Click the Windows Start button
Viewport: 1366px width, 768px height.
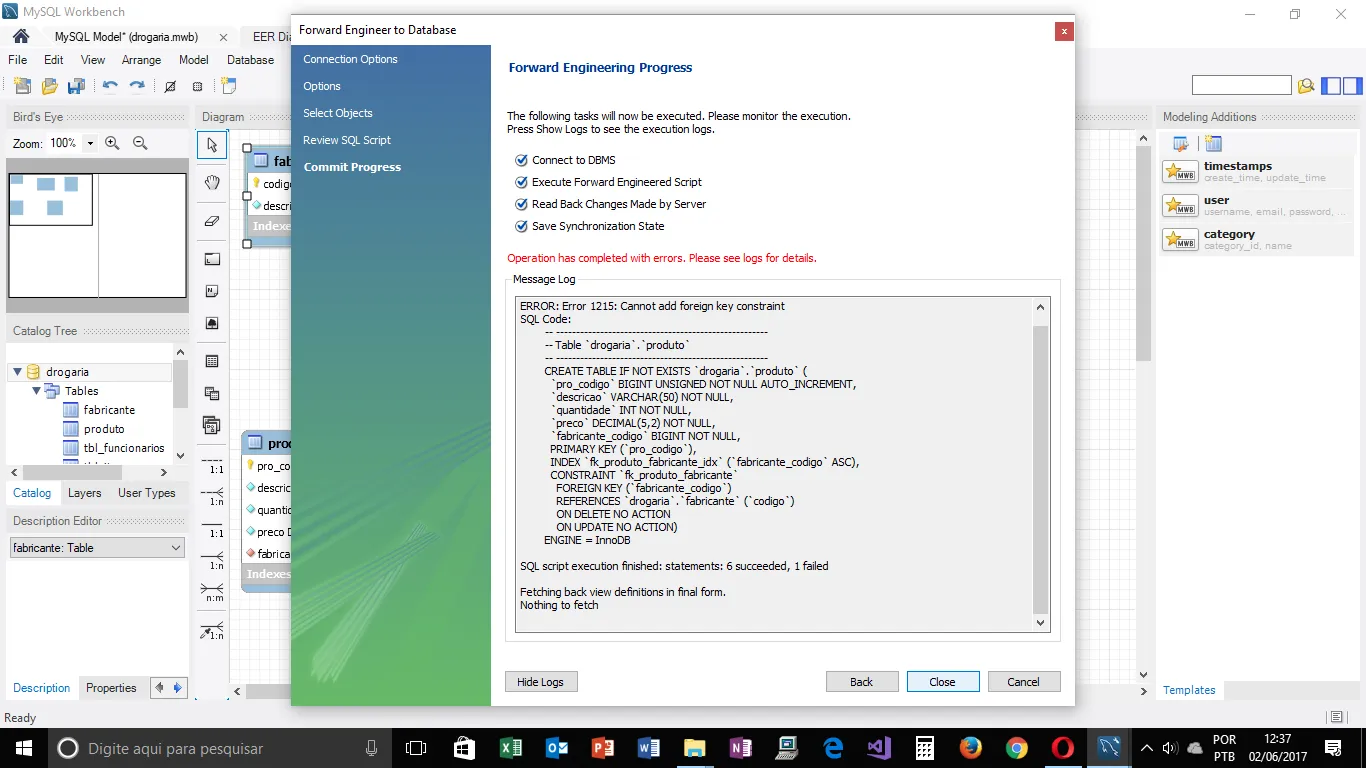22,748
